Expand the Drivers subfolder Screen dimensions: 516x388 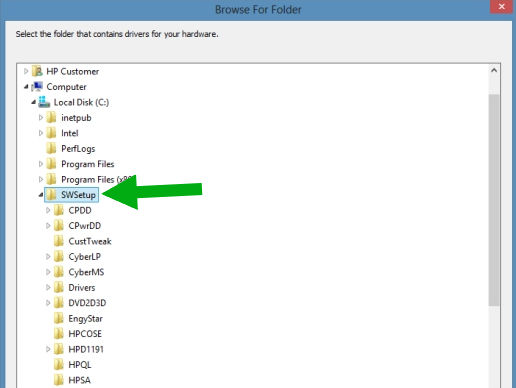click(x=48, y=287)
